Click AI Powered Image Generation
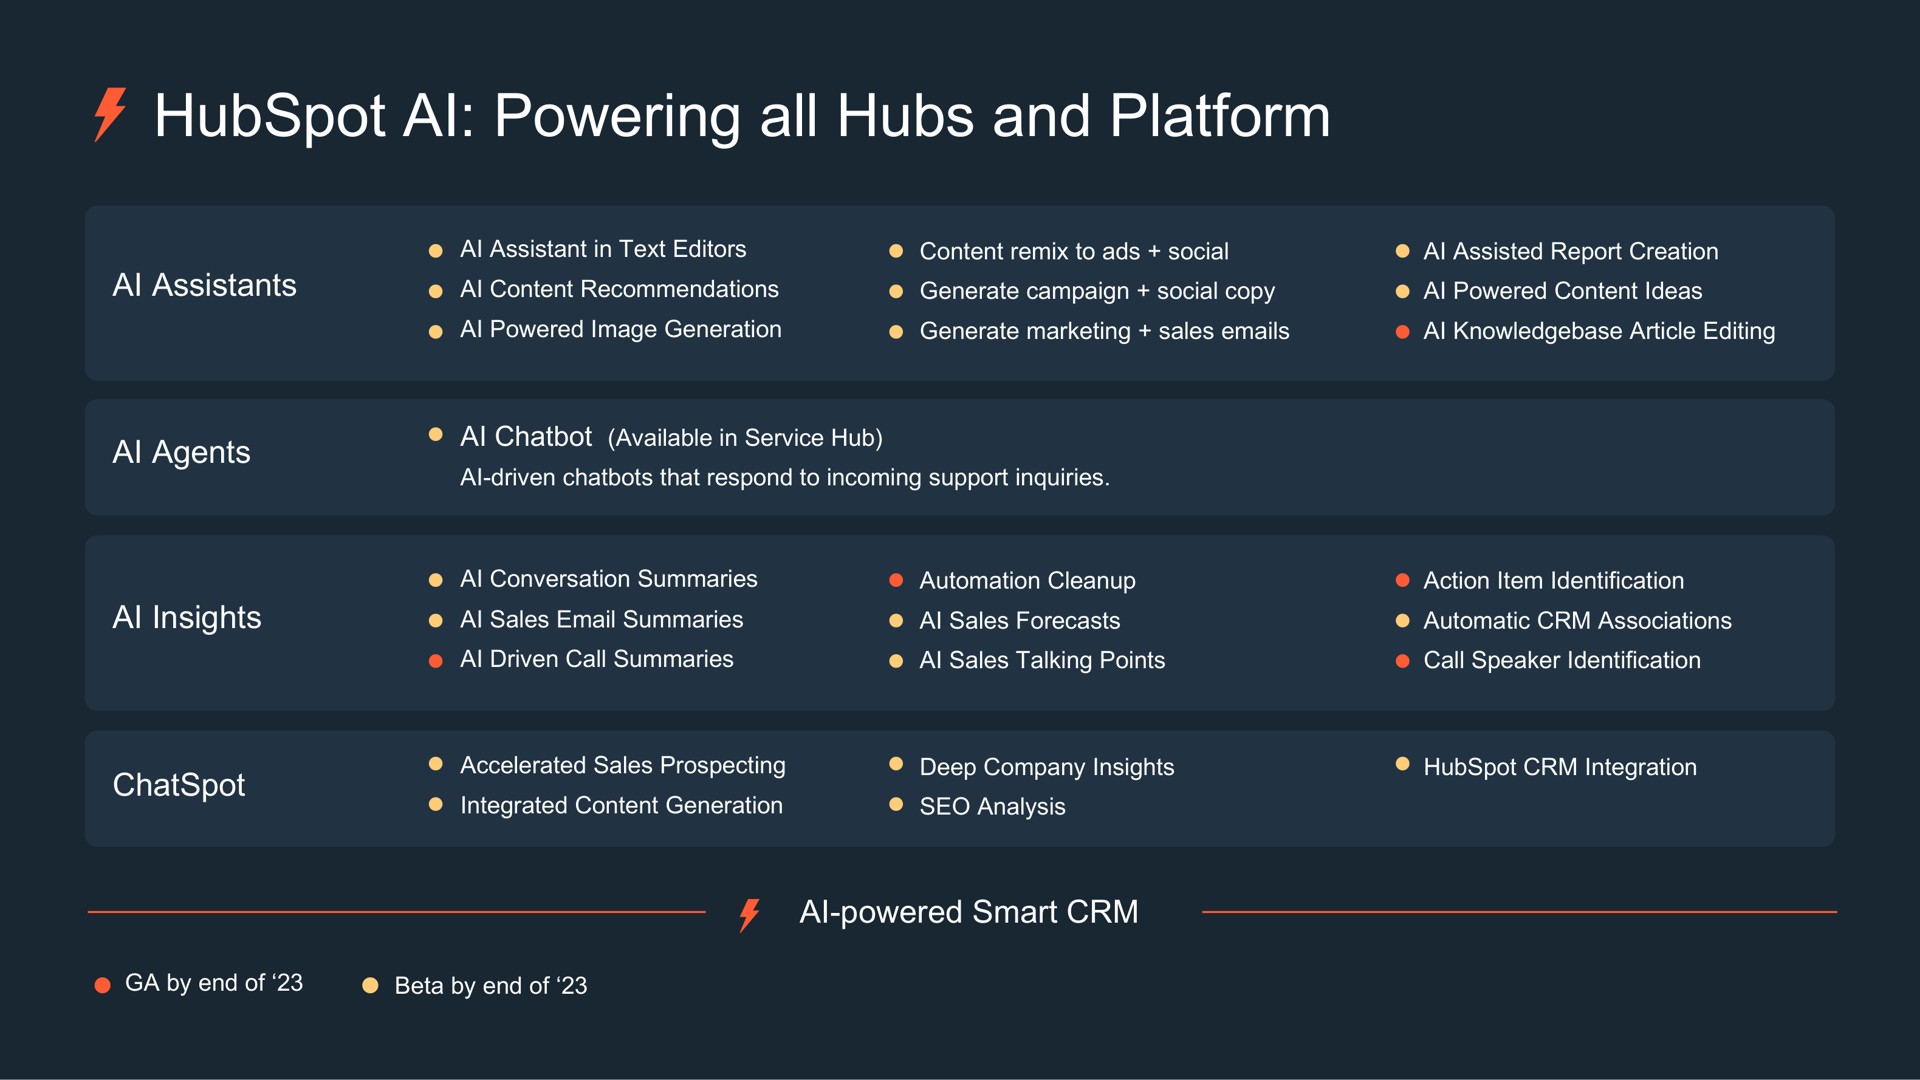 coord(621,329)
